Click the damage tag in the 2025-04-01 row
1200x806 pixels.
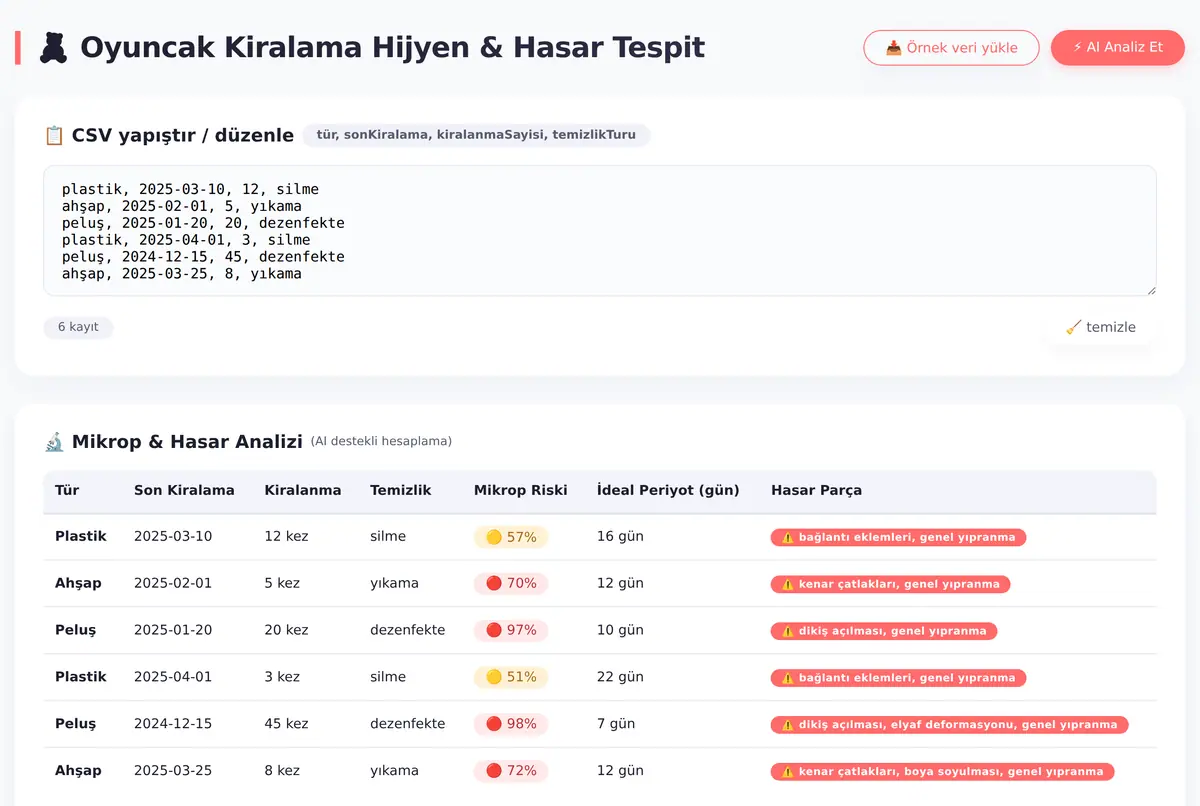point(898,678)
